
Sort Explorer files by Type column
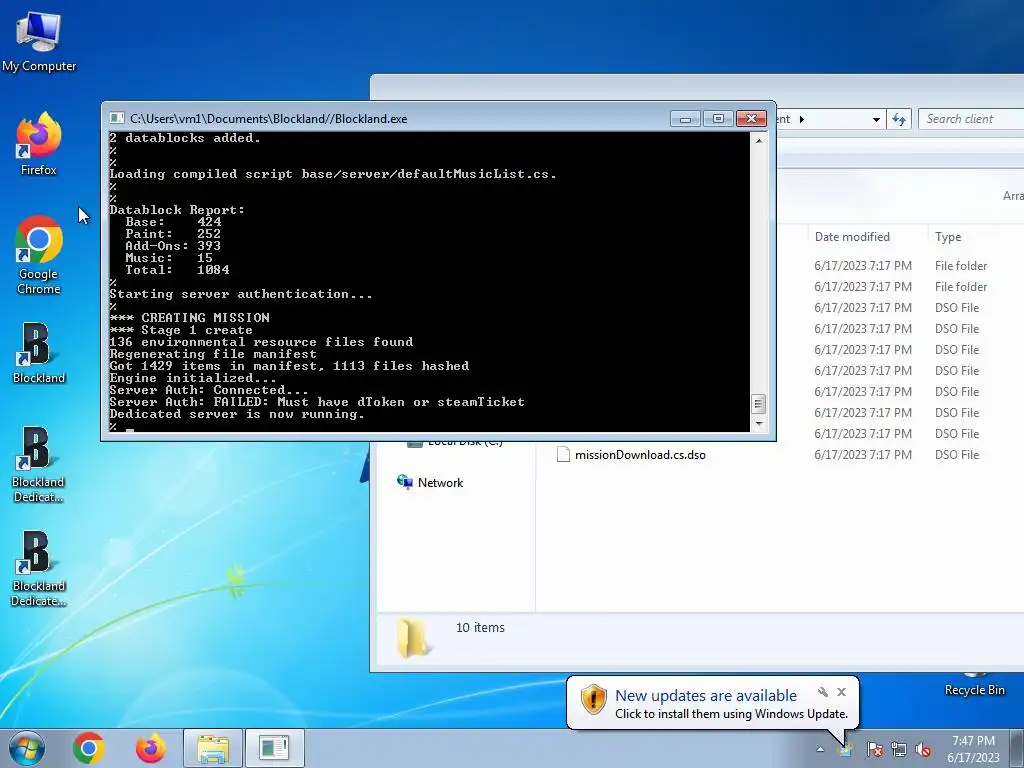pos(948,236)
